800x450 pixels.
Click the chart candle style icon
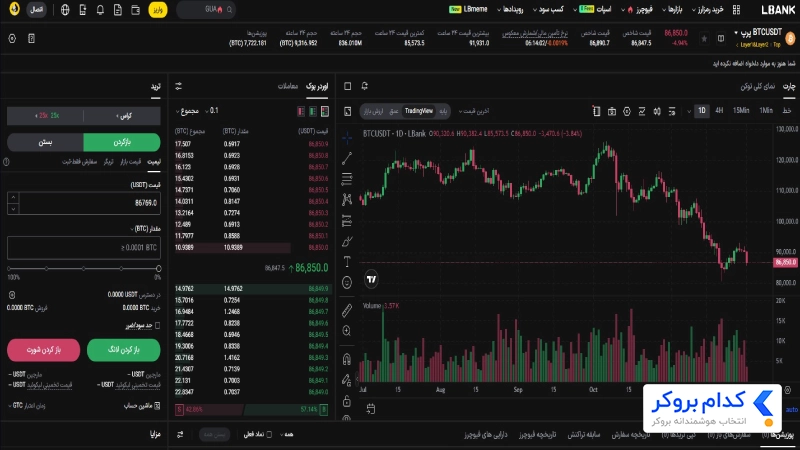(x=657, y=111)
